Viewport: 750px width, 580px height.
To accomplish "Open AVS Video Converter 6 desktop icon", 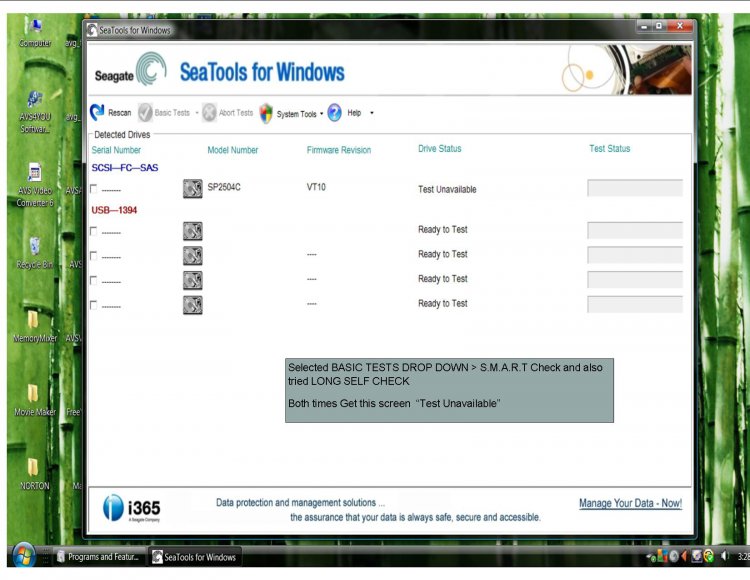I will pyautogui.click(x=35, y=186).
